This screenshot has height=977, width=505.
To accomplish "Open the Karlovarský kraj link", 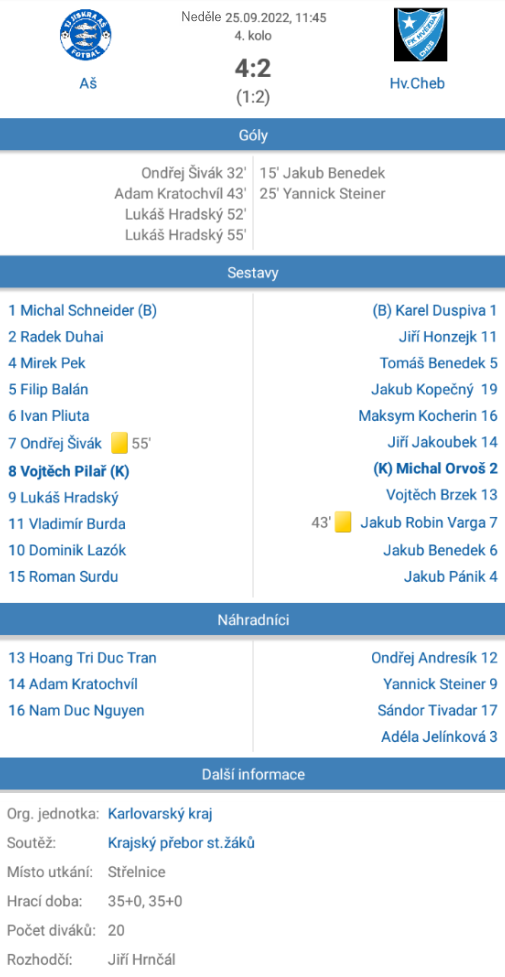I will point(161,813).
